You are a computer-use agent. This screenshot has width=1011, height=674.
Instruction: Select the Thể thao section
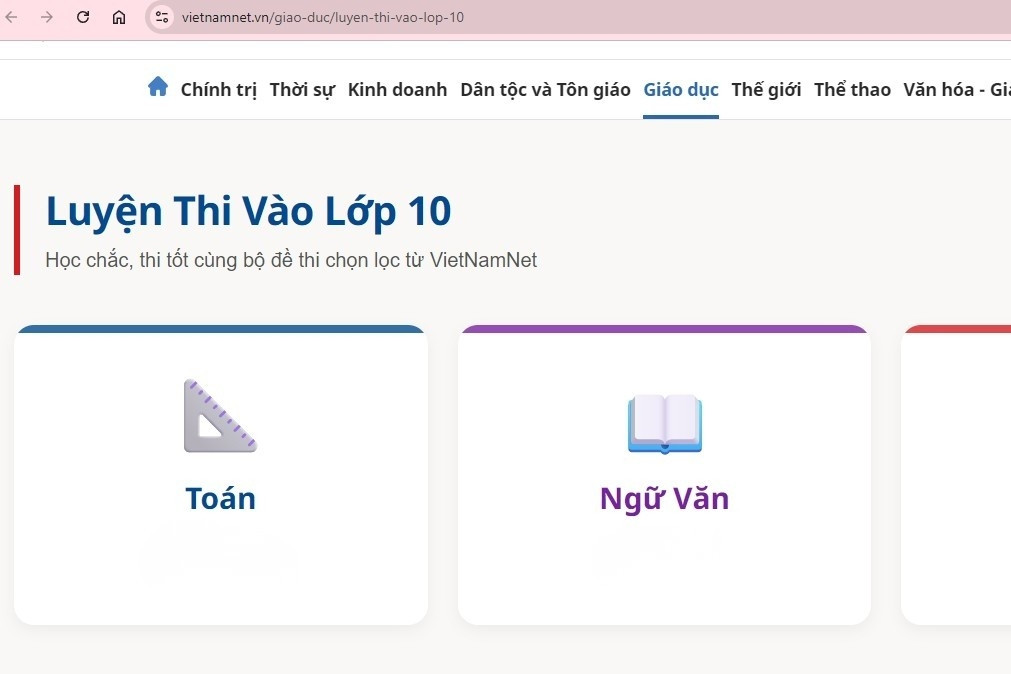851,89
